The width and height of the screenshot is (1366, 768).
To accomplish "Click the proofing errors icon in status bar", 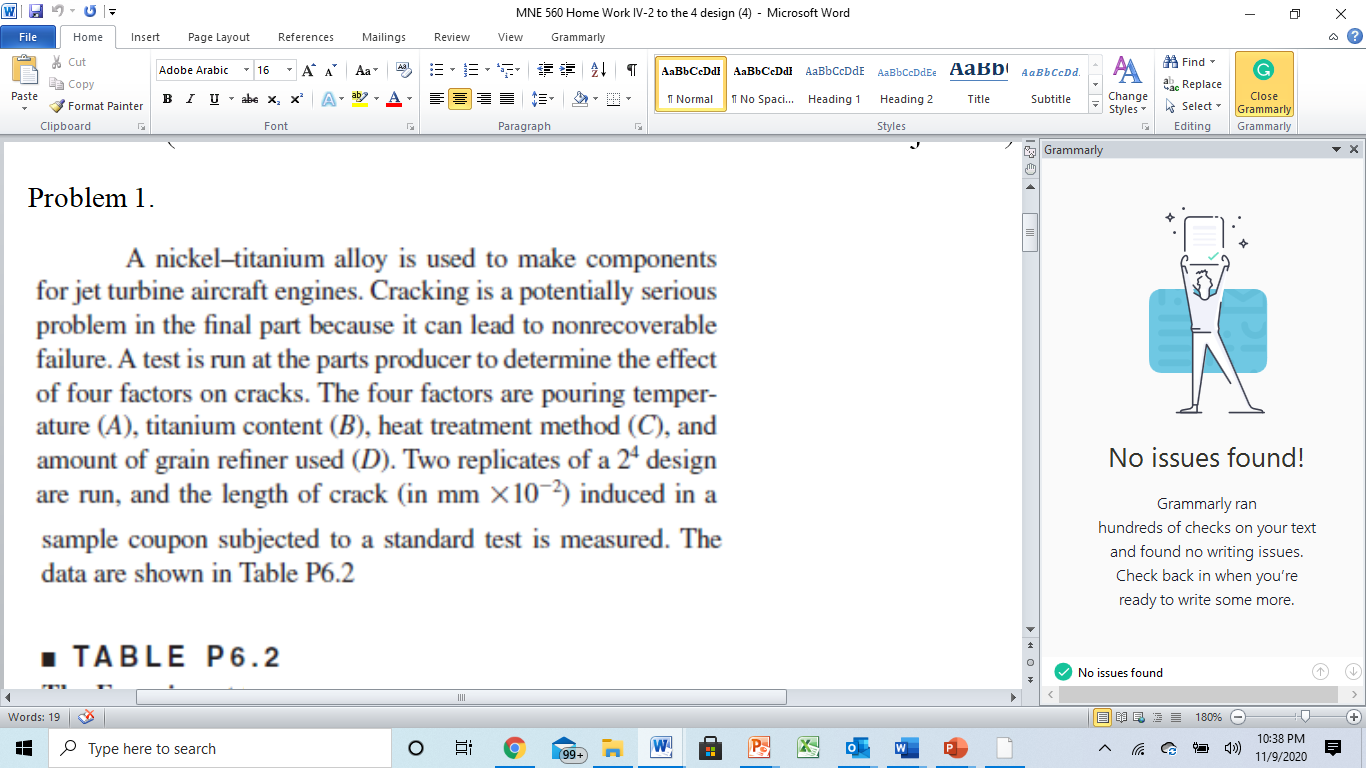I will point(86,717).
